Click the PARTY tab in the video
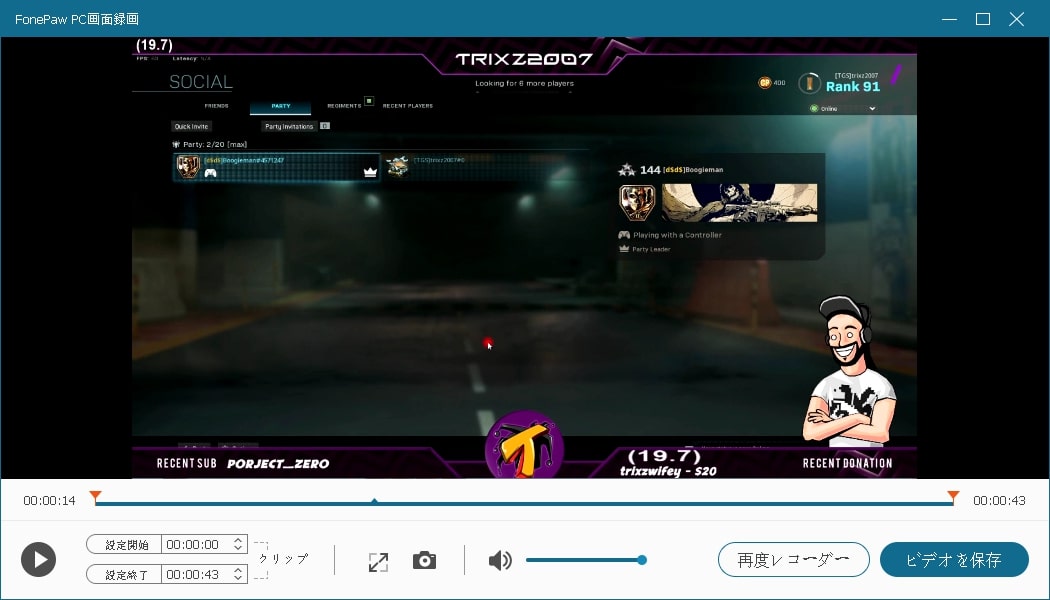Image resolution: width=1050 pixels, height=600 pixels. (281, 106)
